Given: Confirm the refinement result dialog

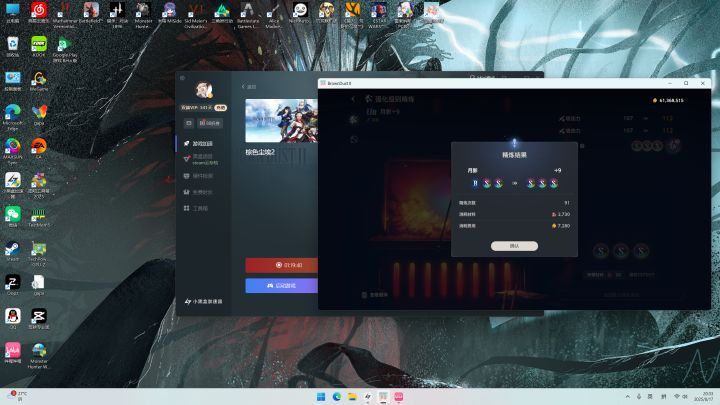Looking at the screenshot, I should pyautogui.click(x=514, y=246).
